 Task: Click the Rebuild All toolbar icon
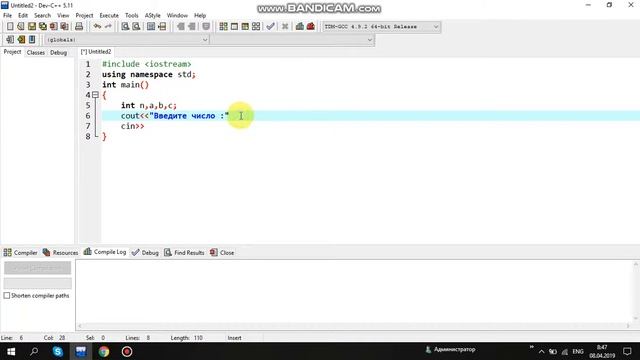pyautogui.click(x=256, y=27)
